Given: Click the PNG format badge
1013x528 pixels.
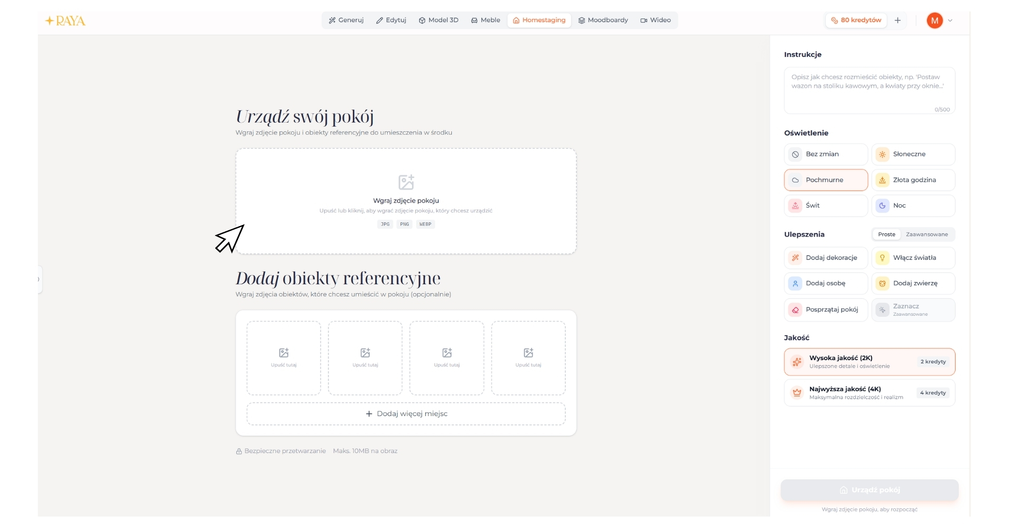Looking at the screenshot, I should coord(404,224).
